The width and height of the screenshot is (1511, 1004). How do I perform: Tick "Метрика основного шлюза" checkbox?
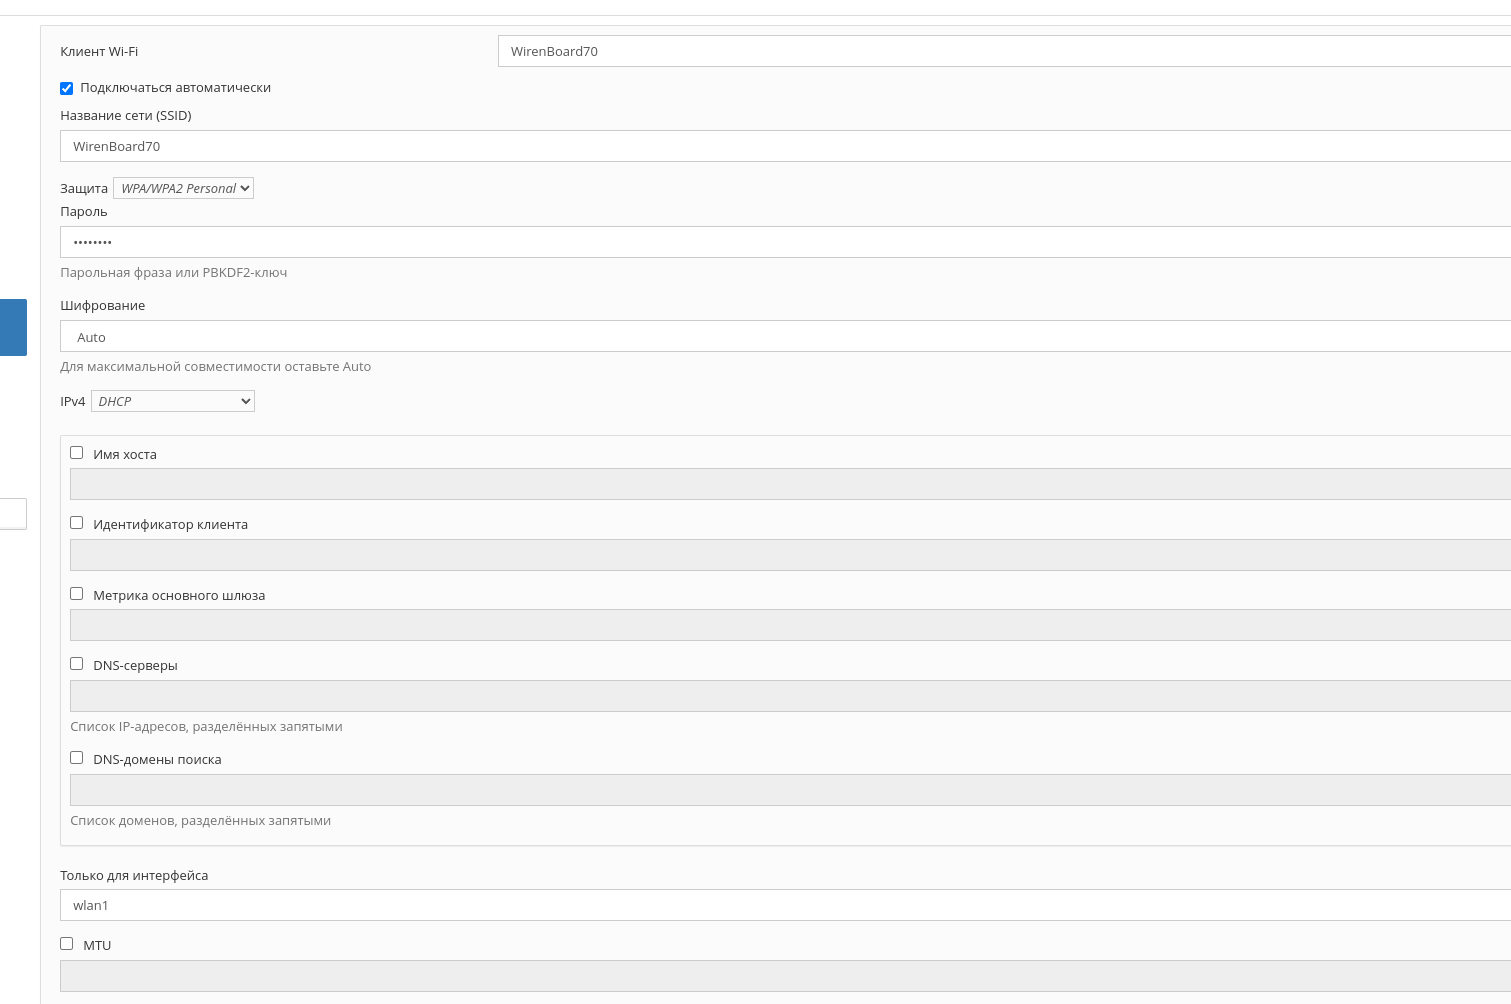tap(77, 594)
